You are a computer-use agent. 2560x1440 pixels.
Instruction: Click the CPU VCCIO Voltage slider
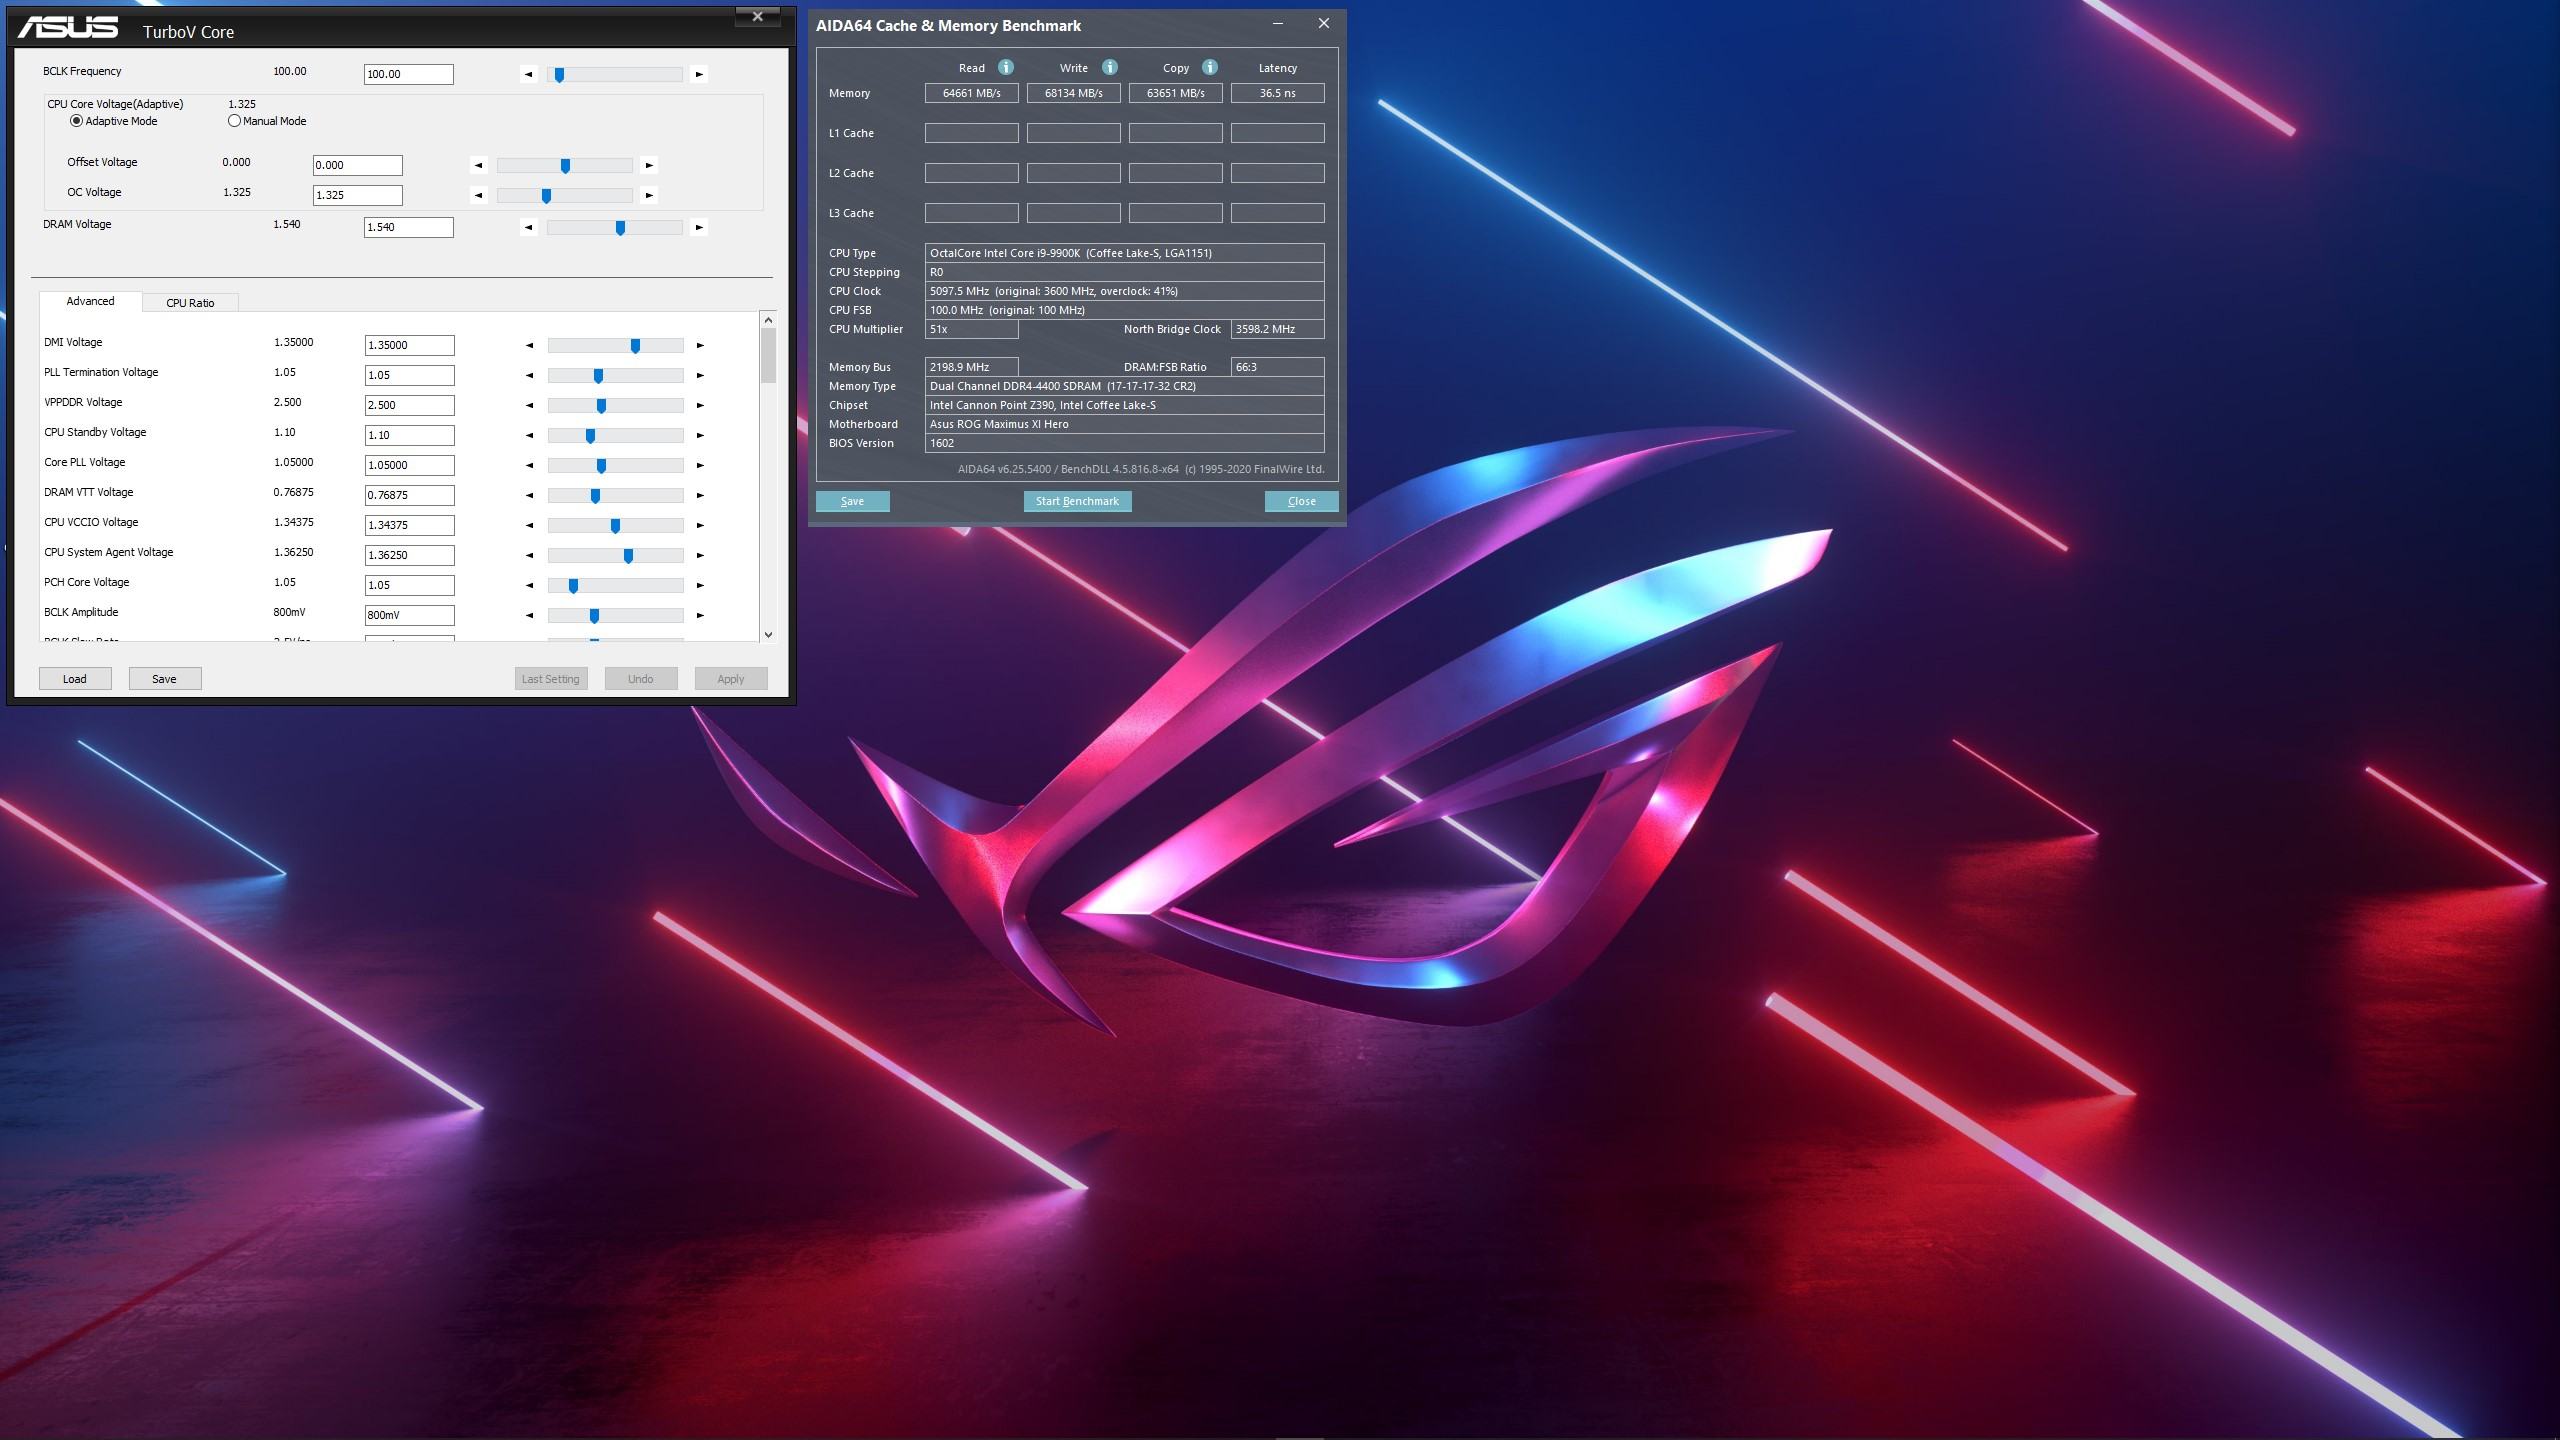(x=616, y=525)
